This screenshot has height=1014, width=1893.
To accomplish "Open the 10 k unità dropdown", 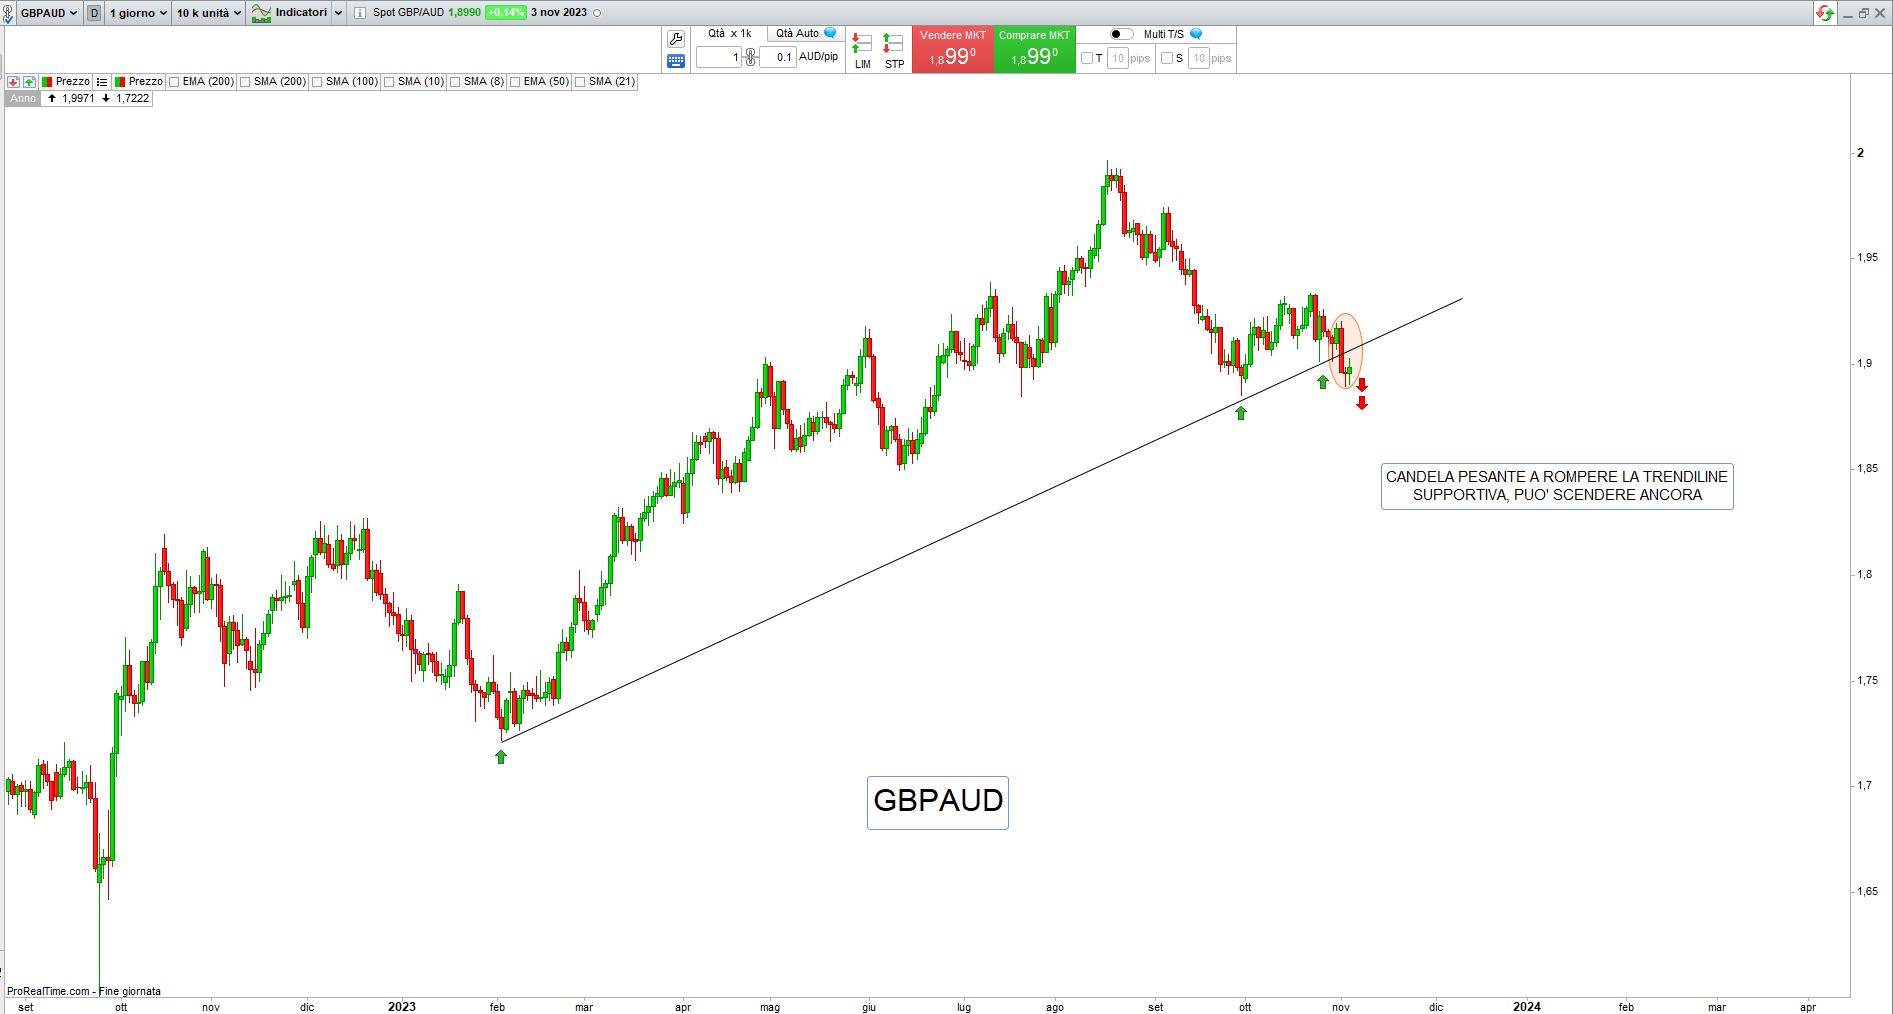I will point(209,13).
